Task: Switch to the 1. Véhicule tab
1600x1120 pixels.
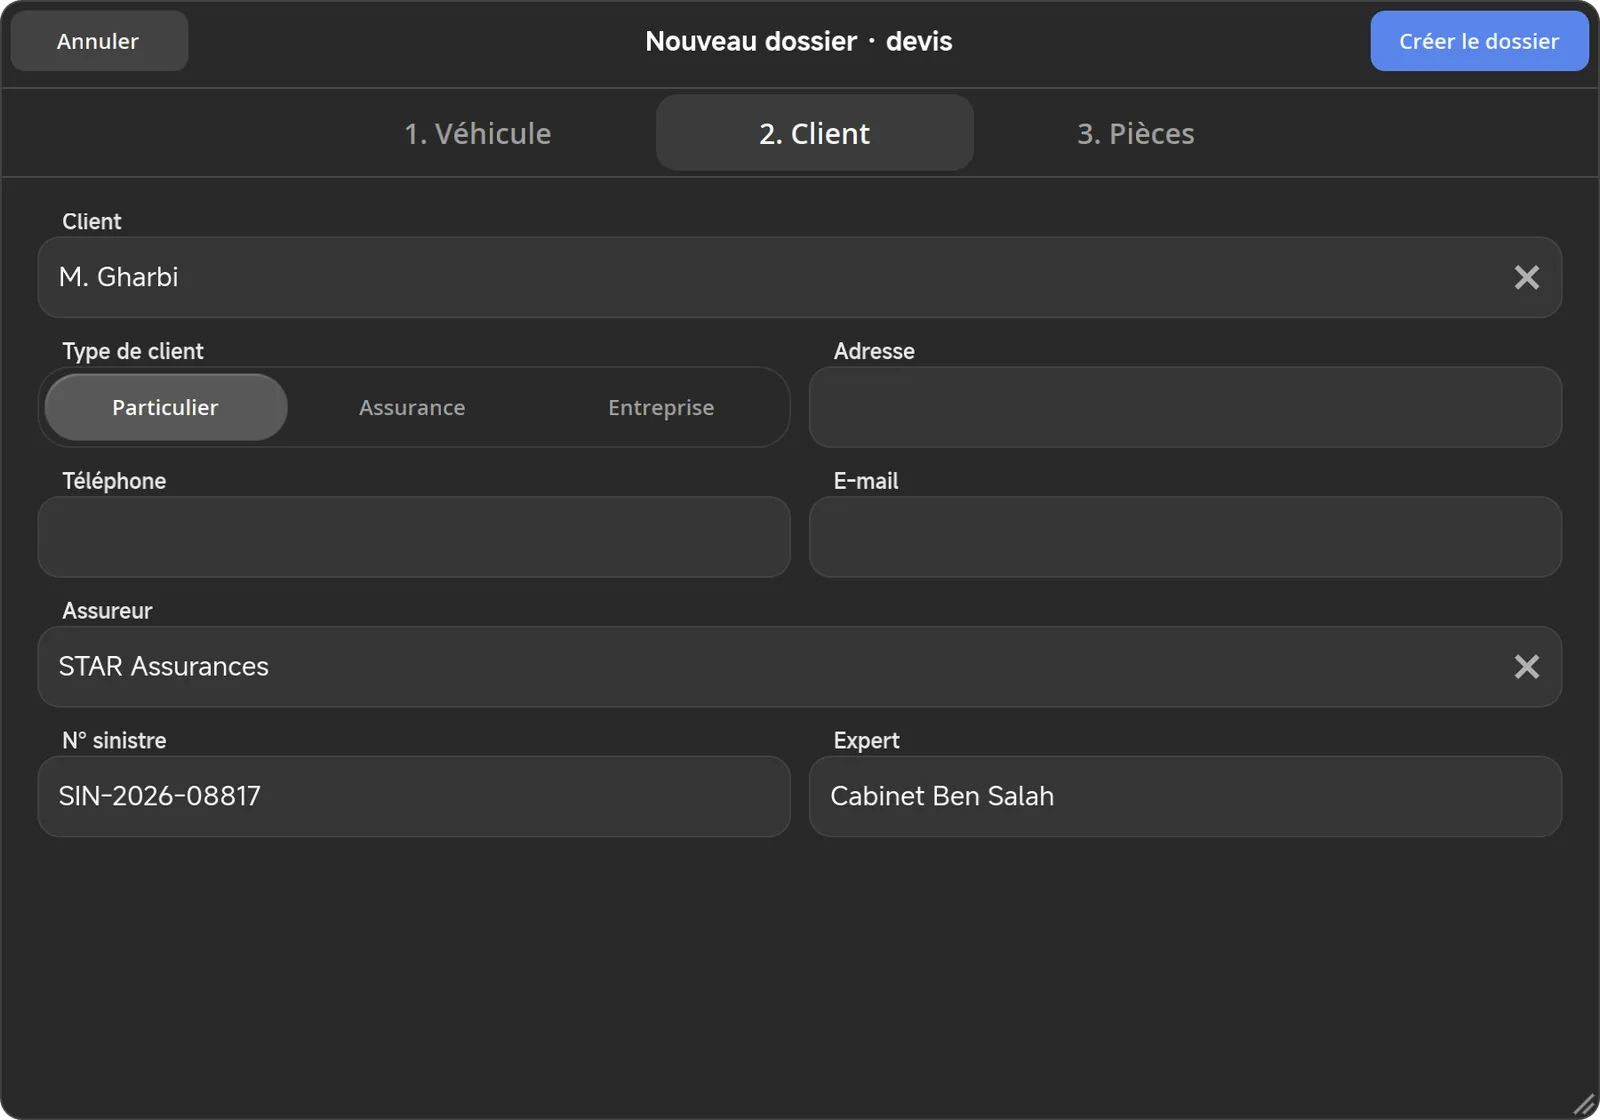Action: (478, 133)
